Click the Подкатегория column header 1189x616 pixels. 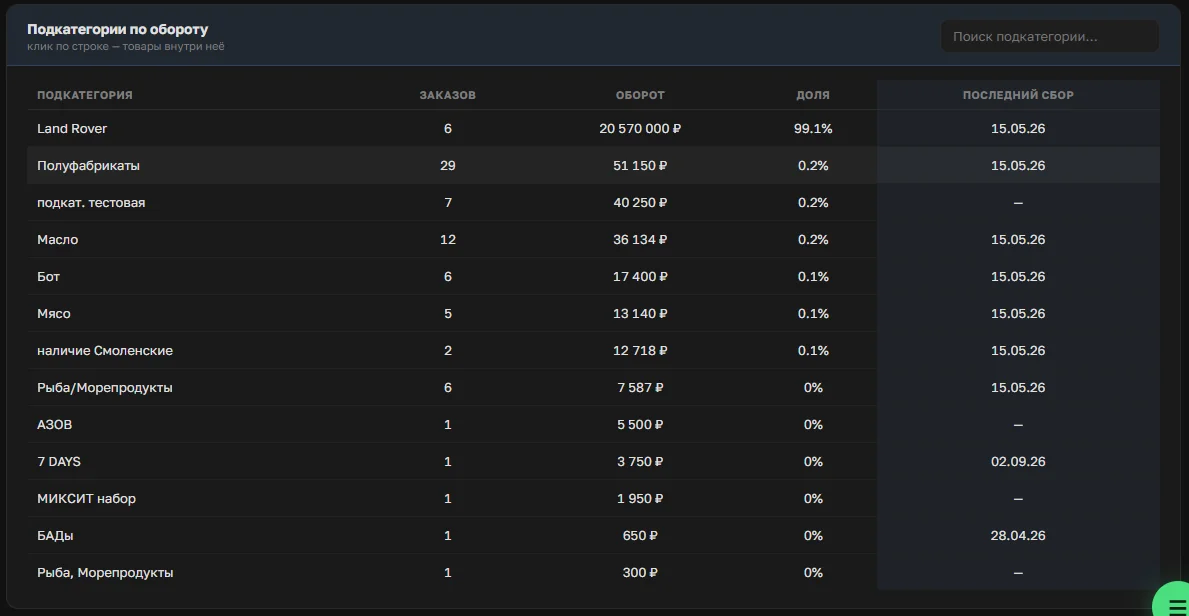click(x=85, y=95)
